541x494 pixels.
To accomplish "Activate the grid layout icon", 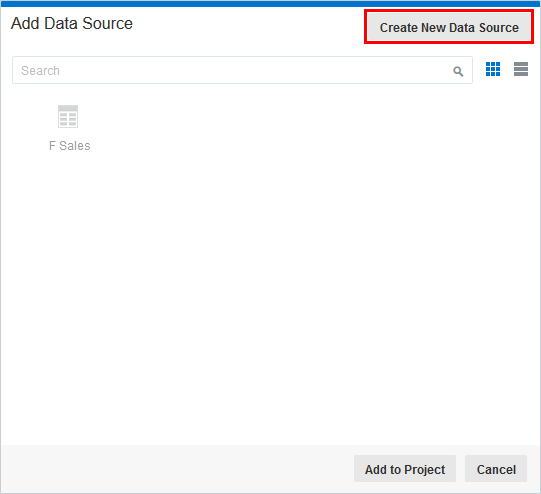I will 493,69.
